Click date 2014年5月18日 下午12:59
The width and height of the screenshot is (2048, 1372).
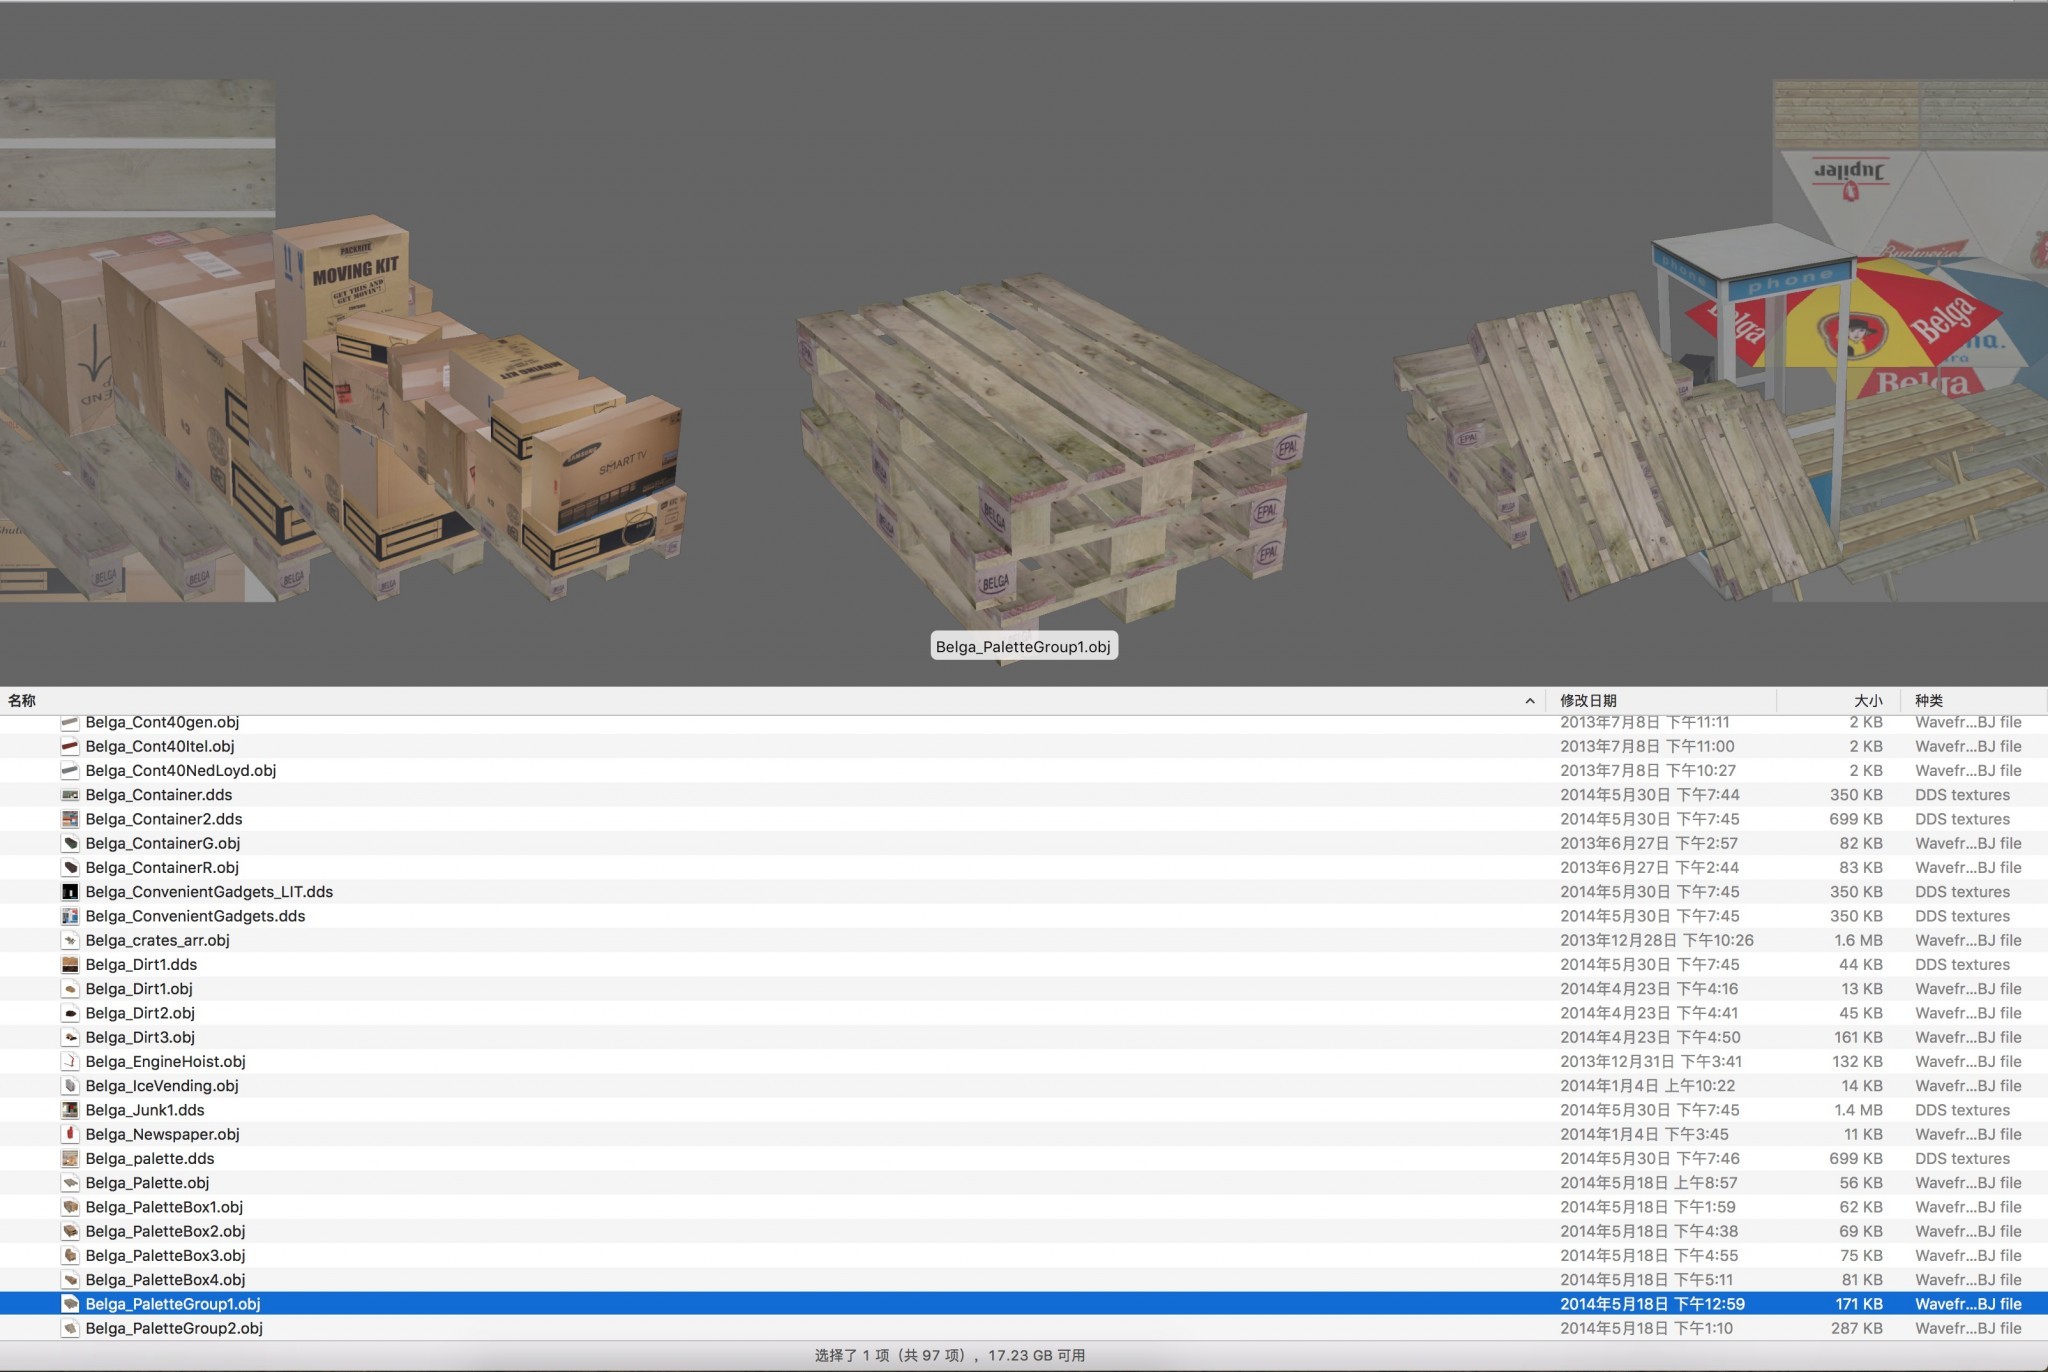point(1652,1304)
